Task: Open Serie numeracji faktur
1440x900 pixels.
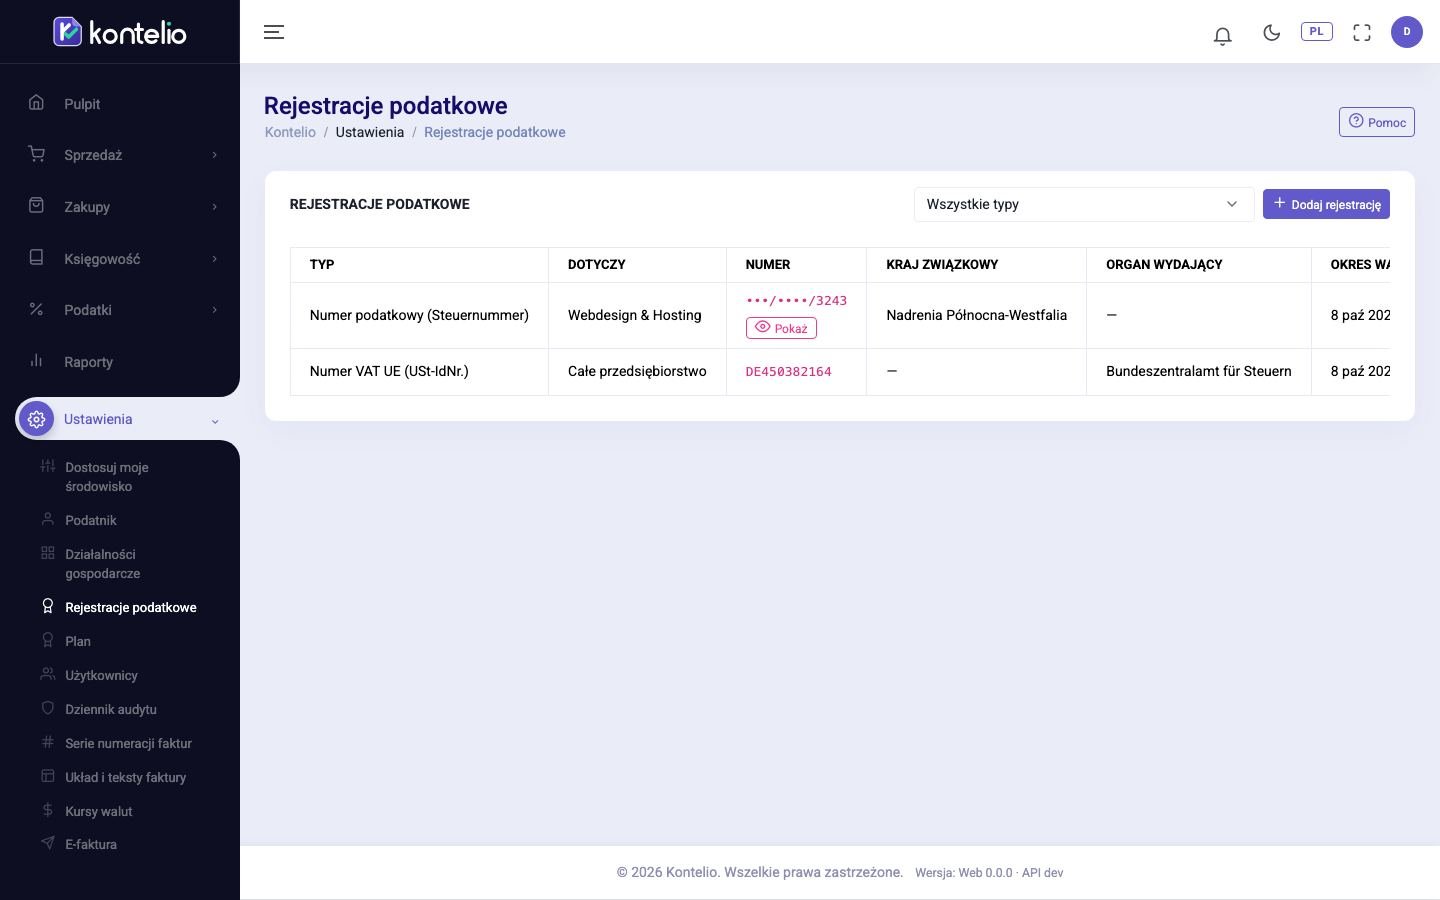Action: click(x=128, y=743)
